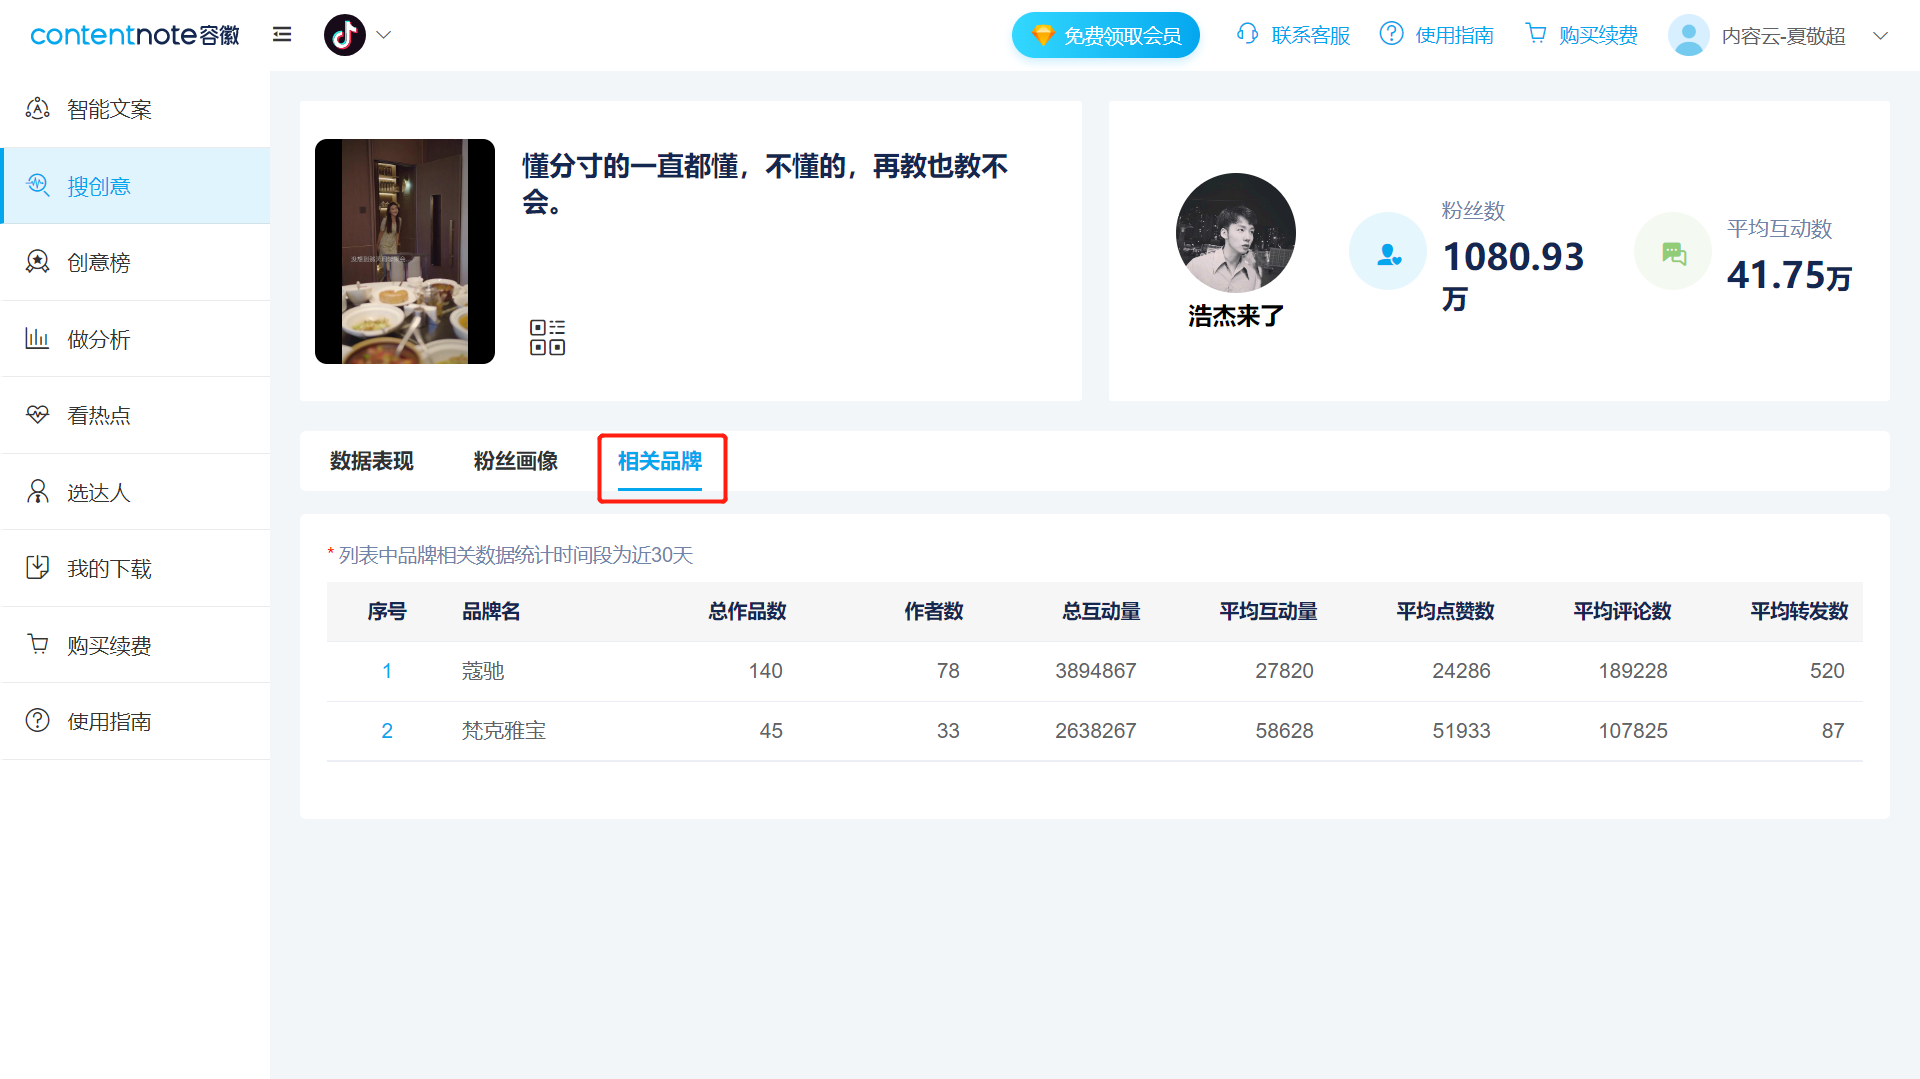Click the diamond icon in membership button
Image resolution: width=1920 pixels, height=1079 pixels.
[x=1043, y=35]
